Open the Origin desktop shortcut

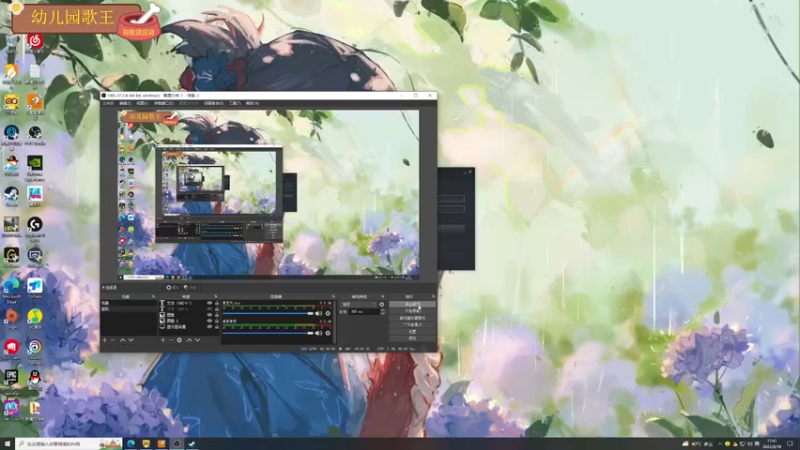[11, 318]
